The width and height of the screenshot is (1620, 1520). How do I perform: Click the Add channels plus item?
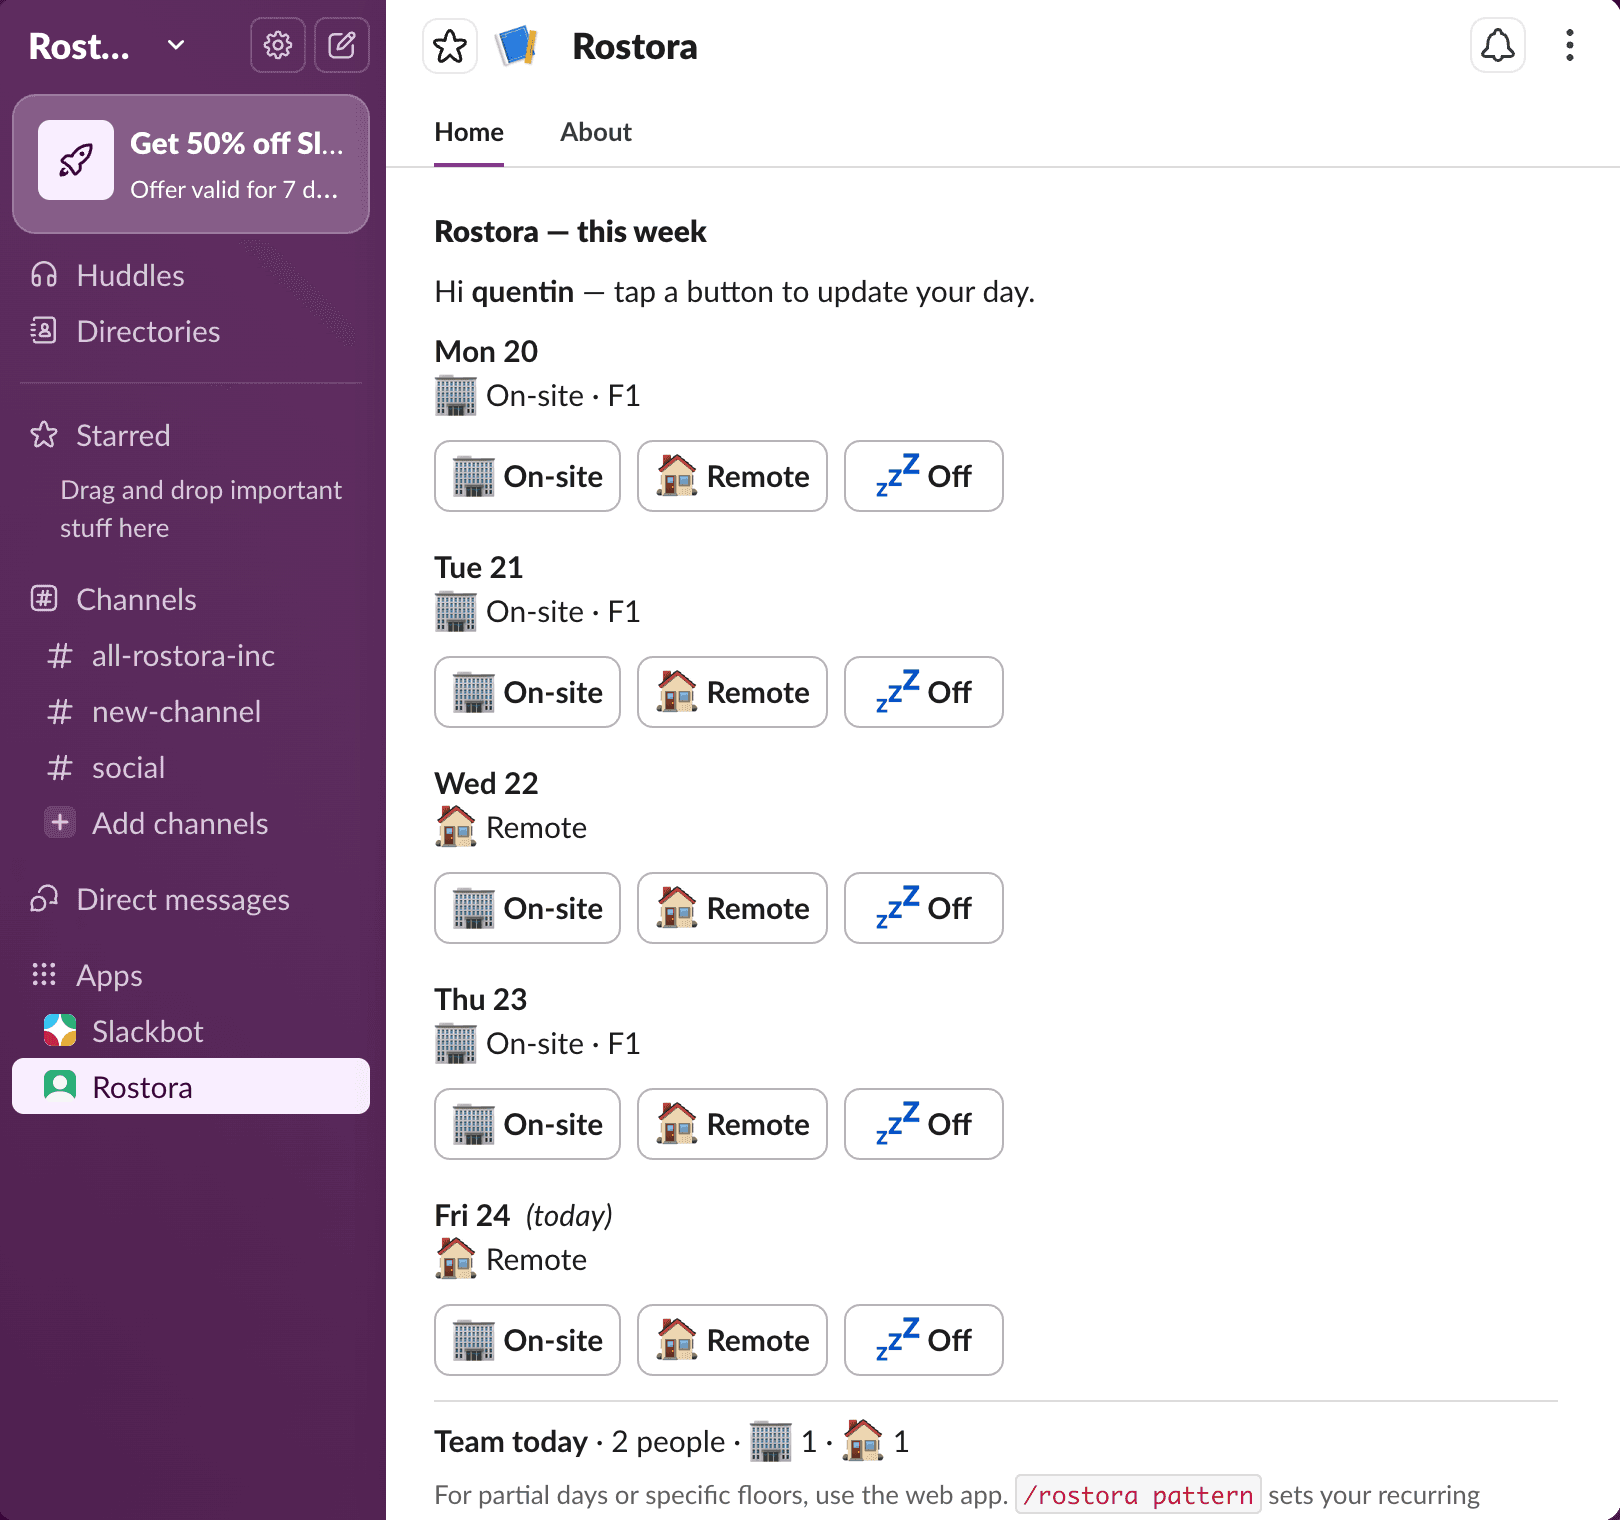[x=191, y=823]
